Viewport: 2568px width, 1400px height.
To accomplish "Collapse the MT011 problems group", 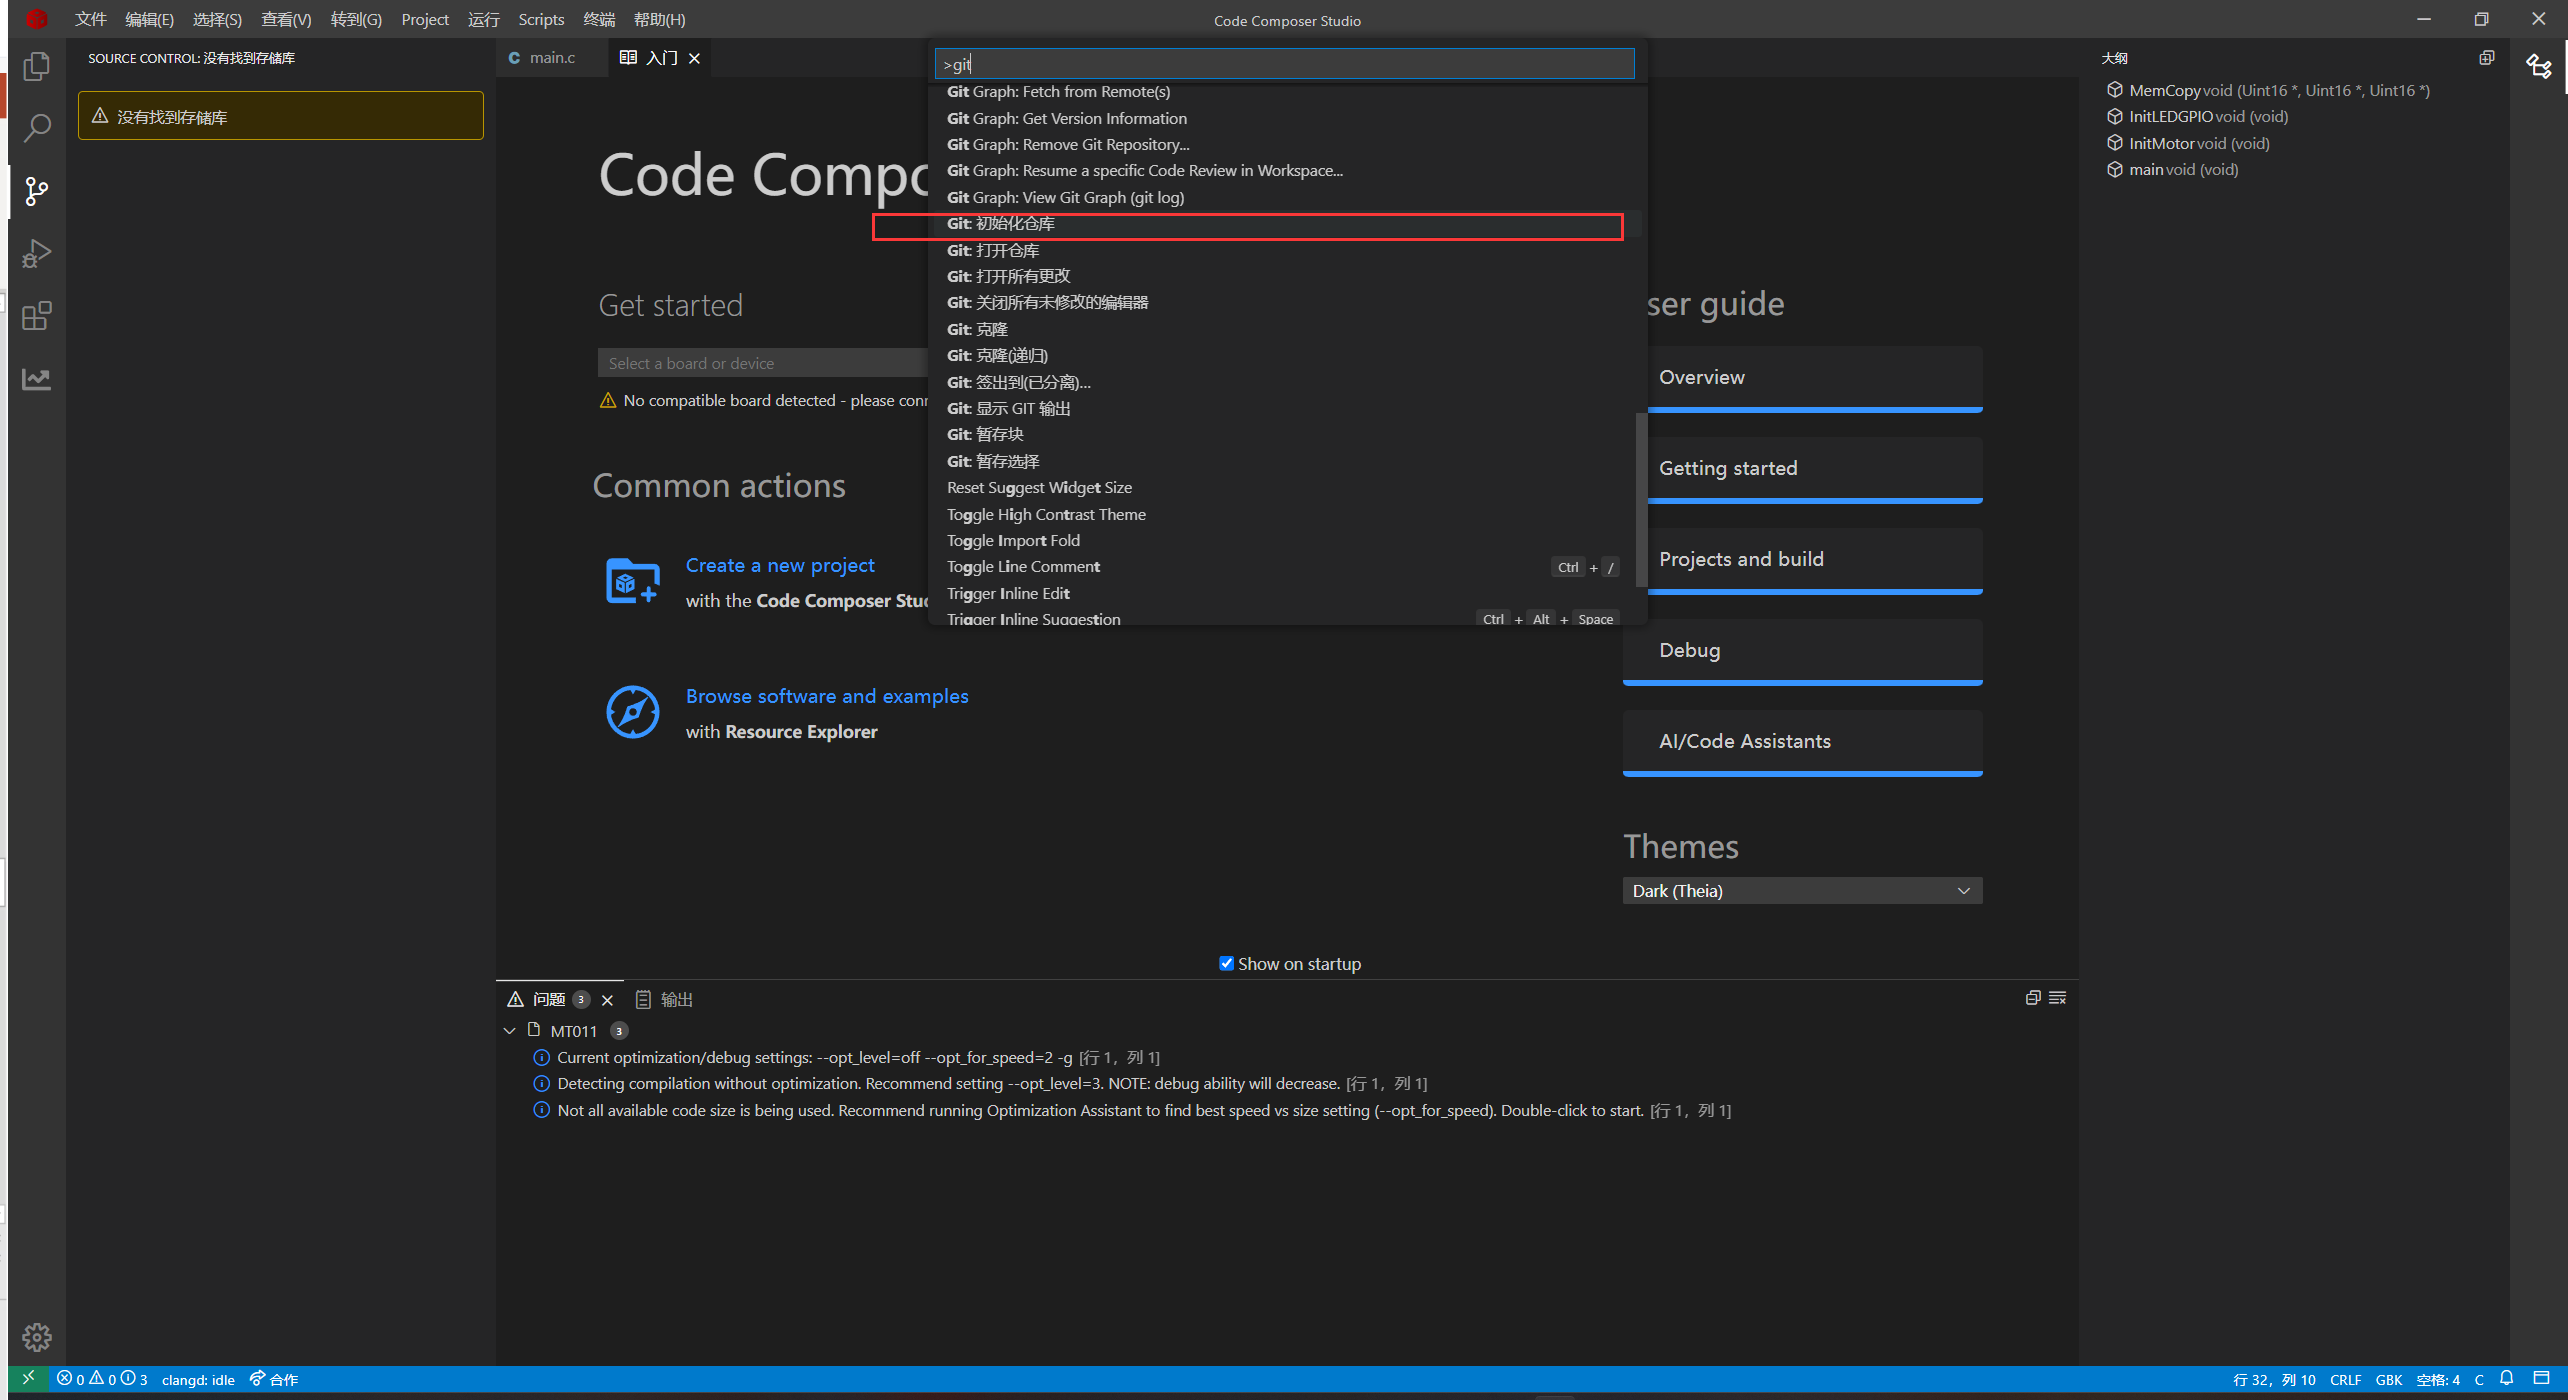I will (510, 1031).
